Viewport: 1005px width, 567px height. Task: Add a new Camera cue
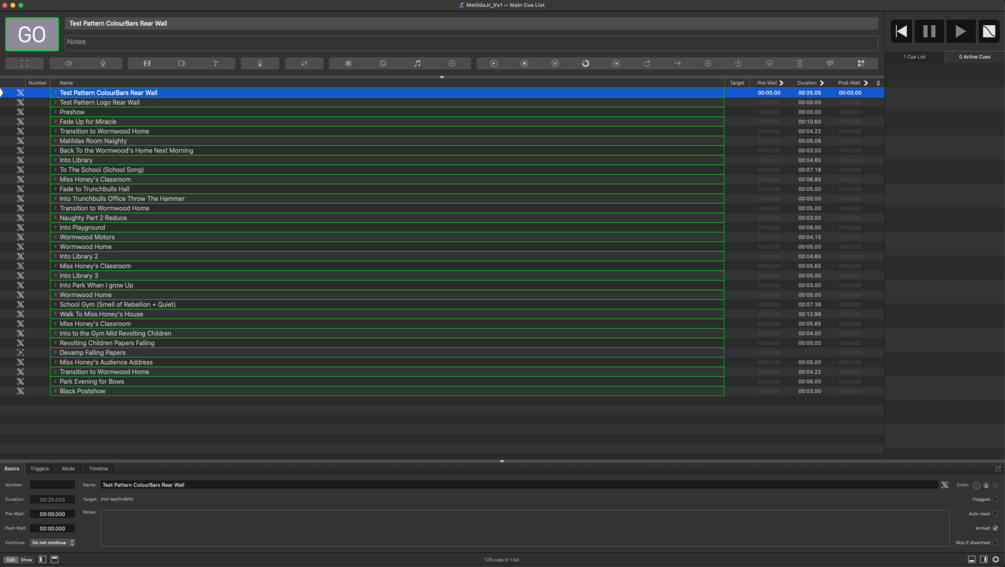point(181,63)
